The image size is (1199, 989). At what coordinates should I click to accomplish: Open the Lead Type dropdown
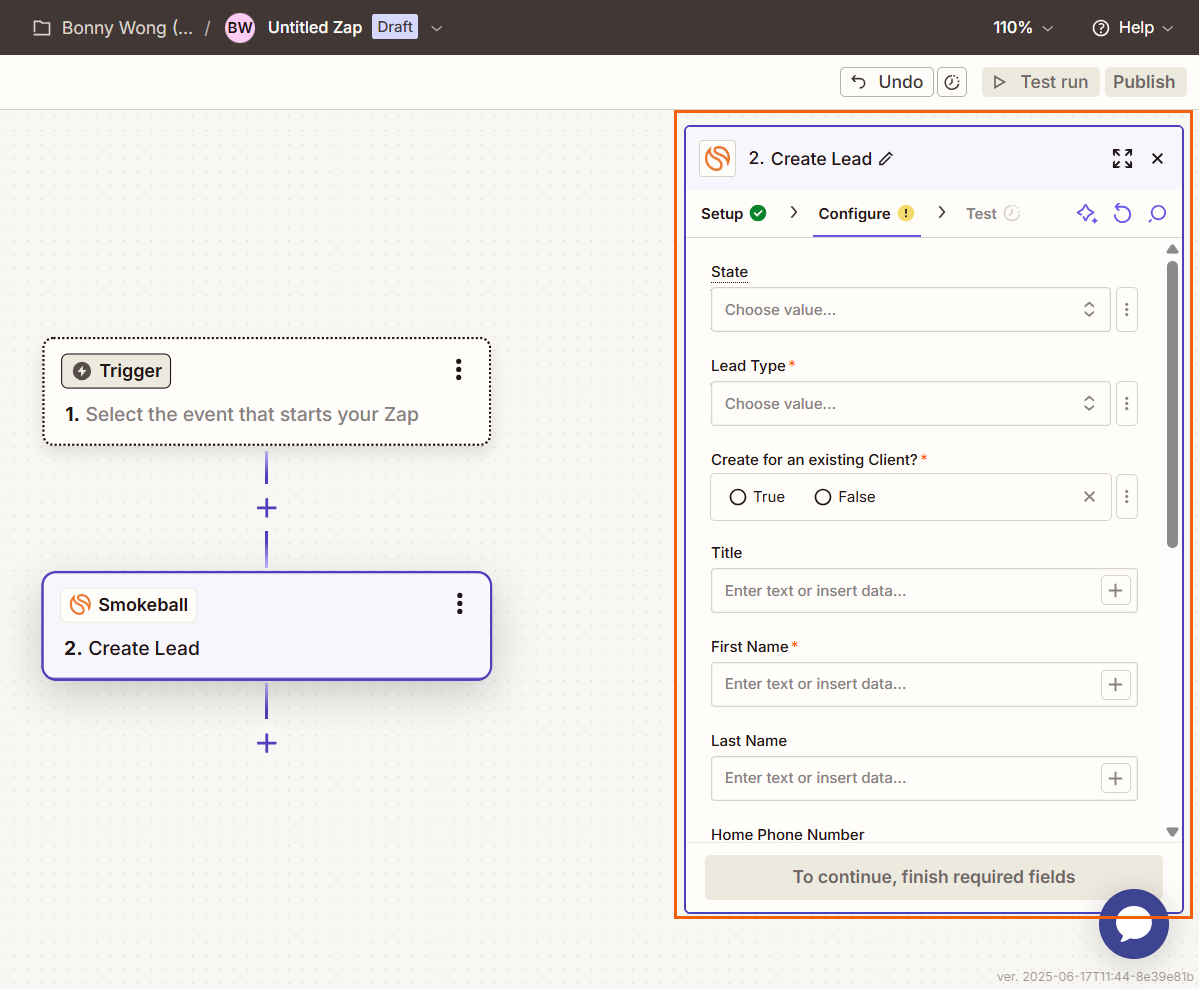tap(910, 403)
